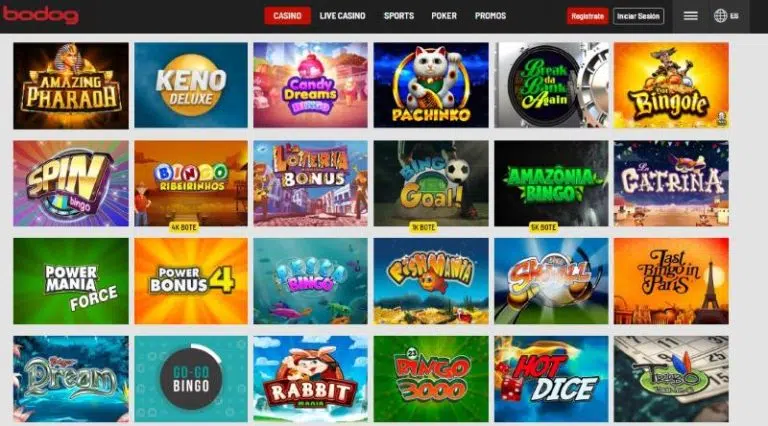Click the Iniciar Sesión button
Screen dimensions: 768x426
638,16
